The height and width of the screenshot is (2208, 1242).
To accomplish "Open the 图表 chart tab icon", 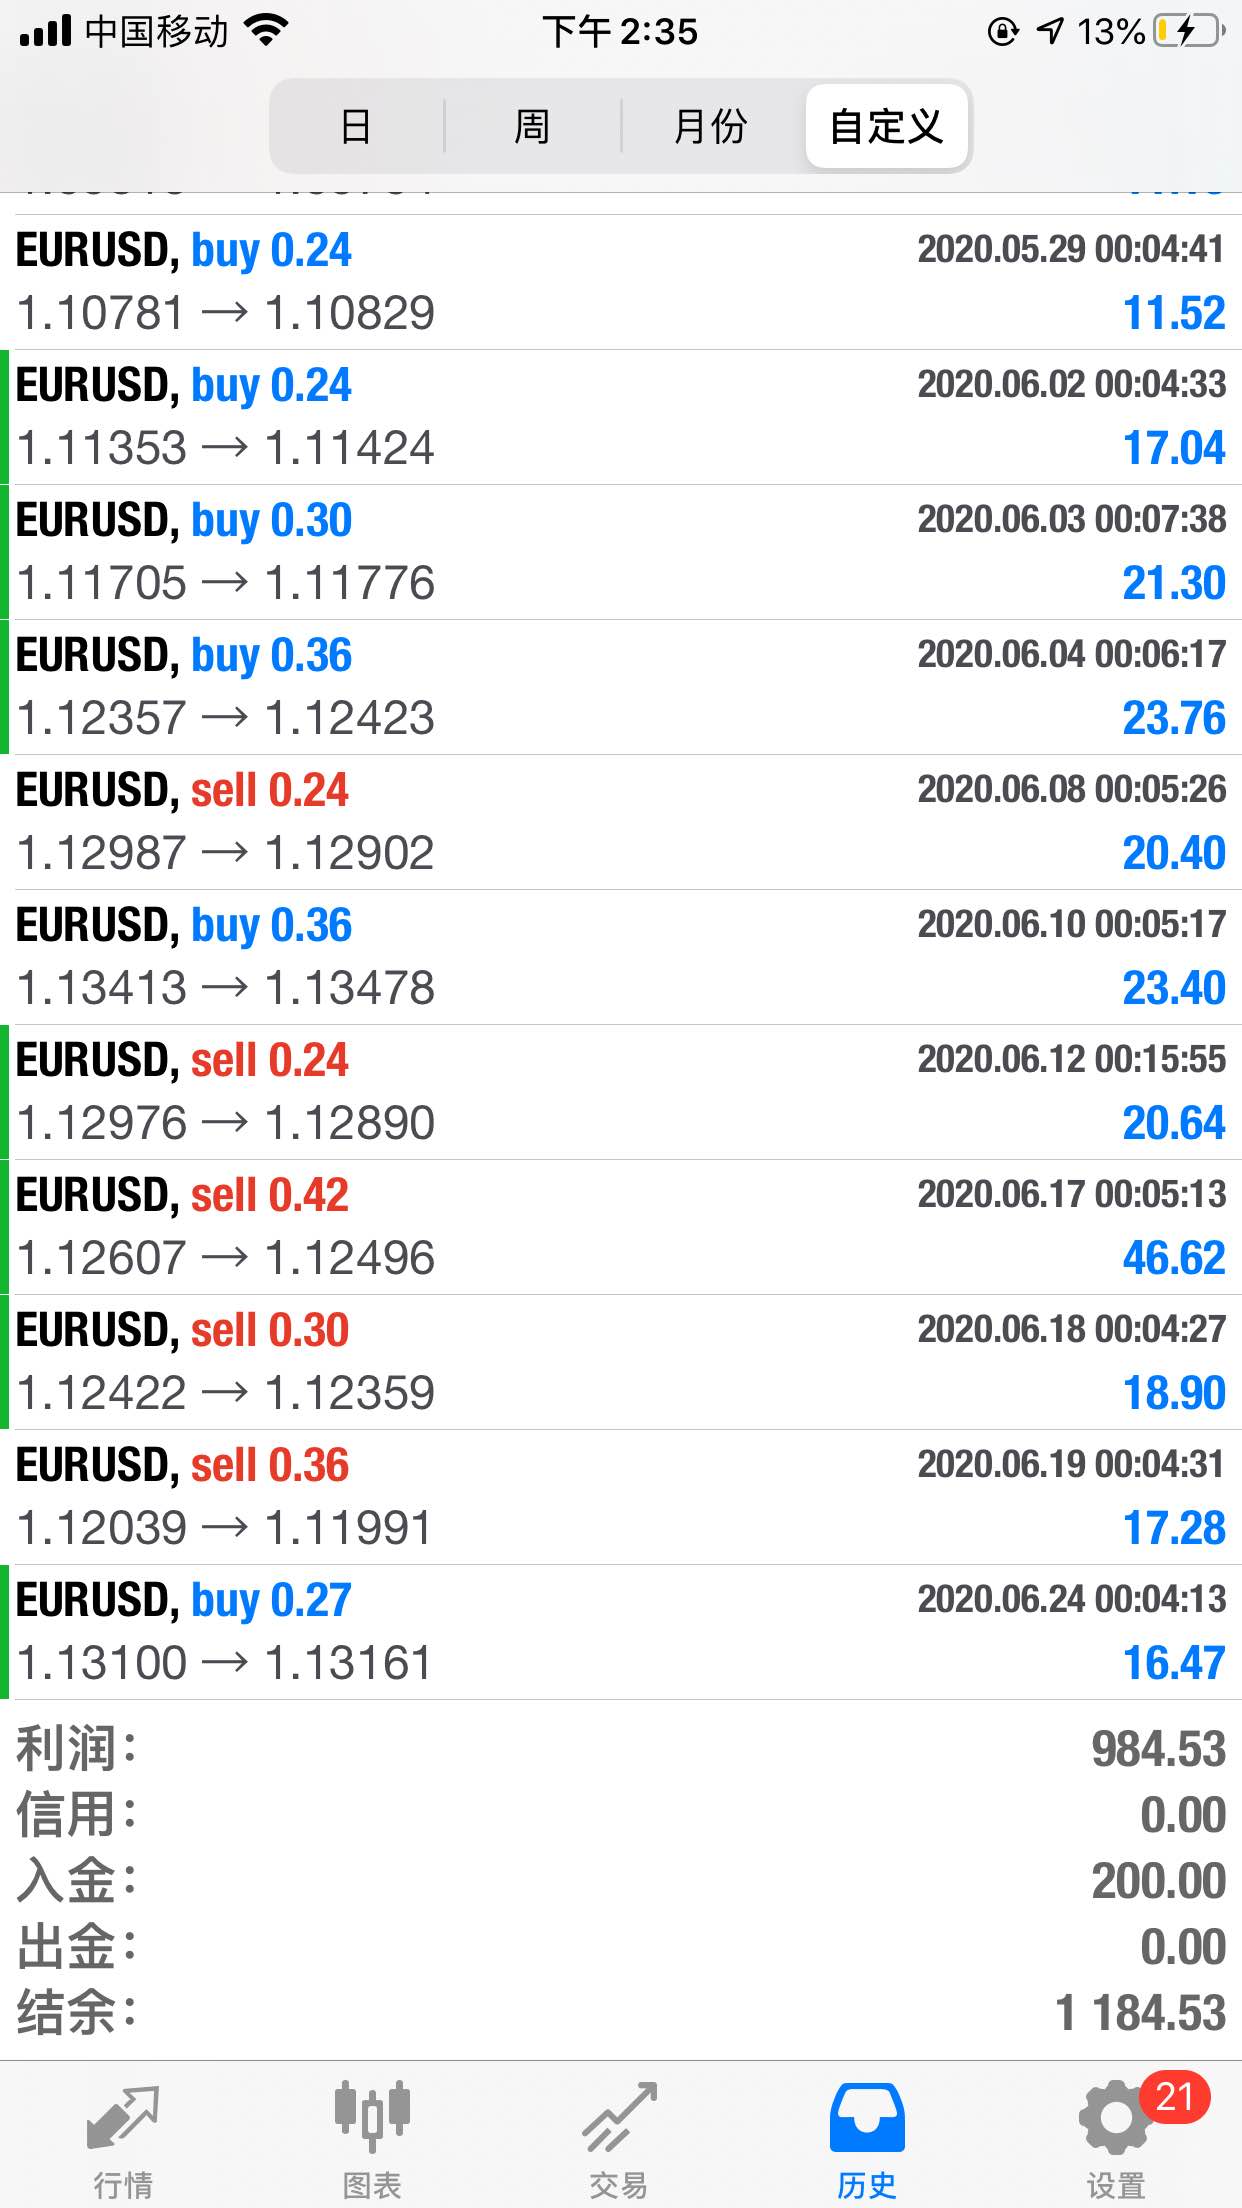I will pyautogui.click(x=371, y=2116).
